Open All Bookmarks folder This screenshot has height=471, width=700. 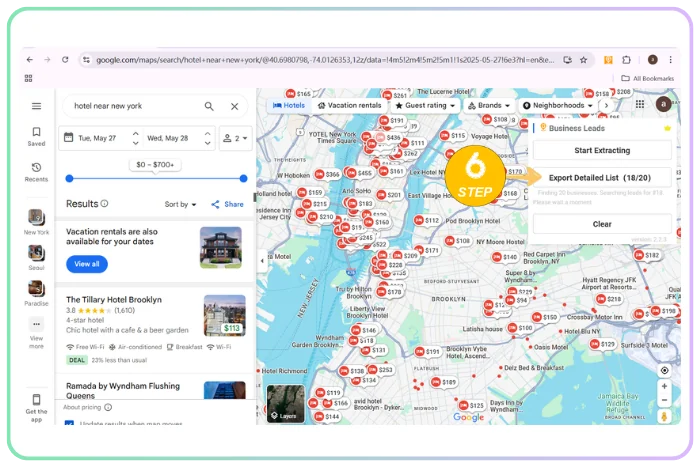coord(647,79)
